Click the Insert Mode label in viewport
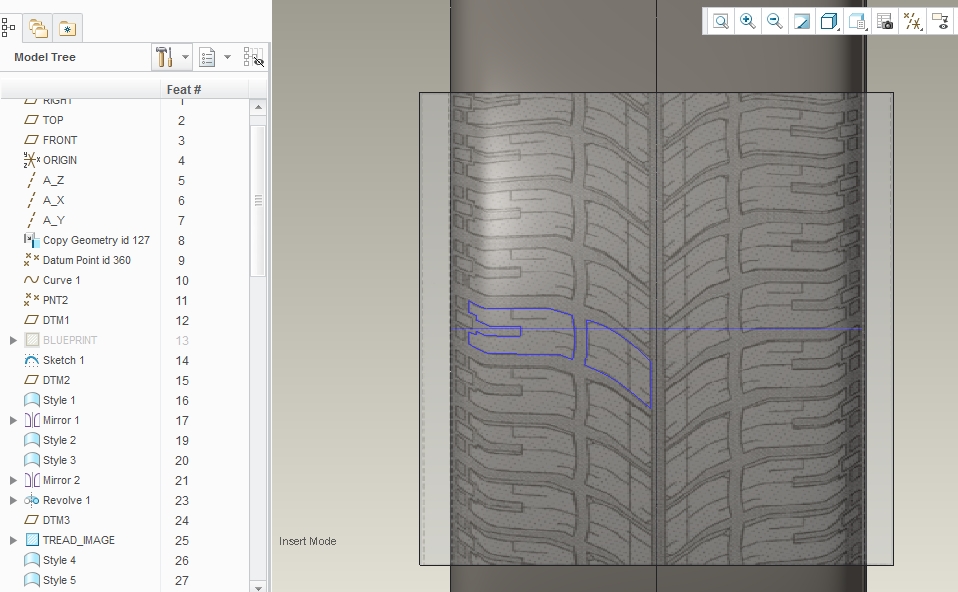 (x=307, y=541)
